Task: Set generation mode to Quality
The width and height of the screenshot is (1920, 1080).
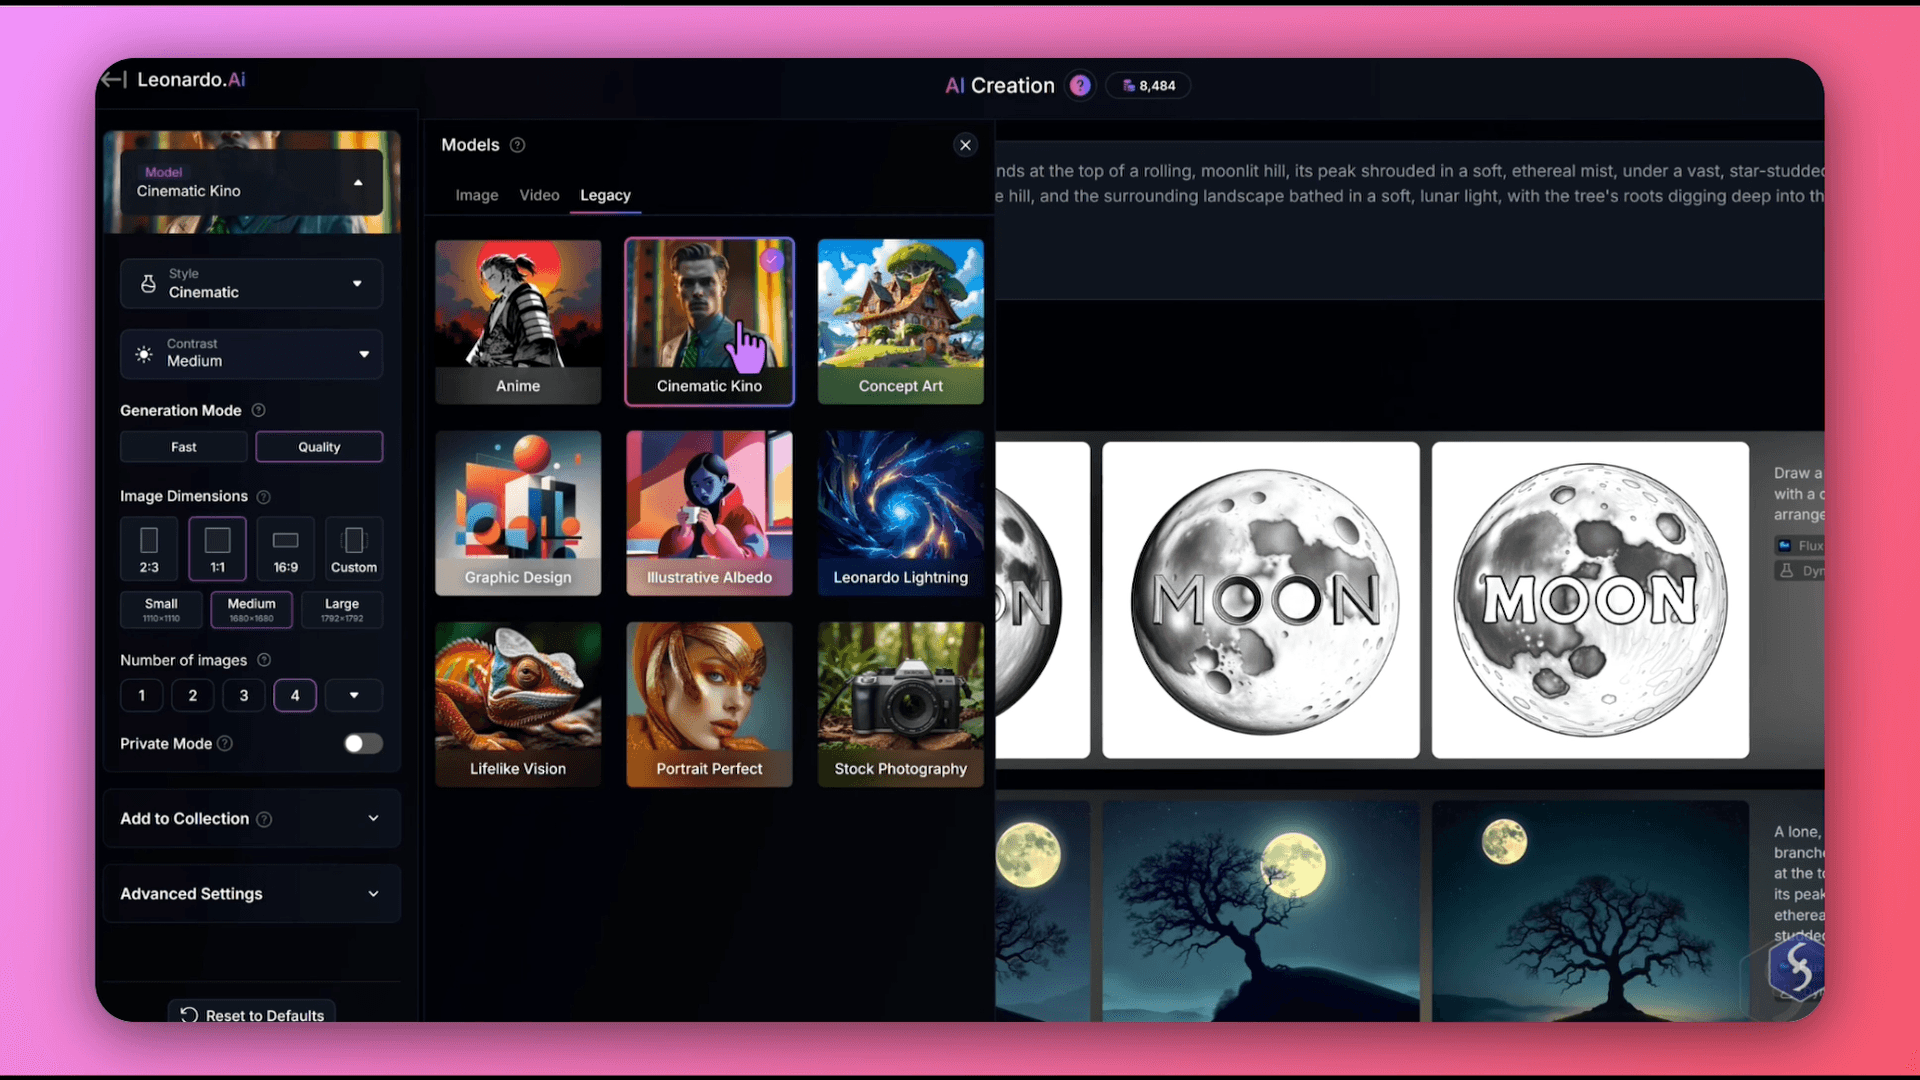Action: click(x=319, y=447)
